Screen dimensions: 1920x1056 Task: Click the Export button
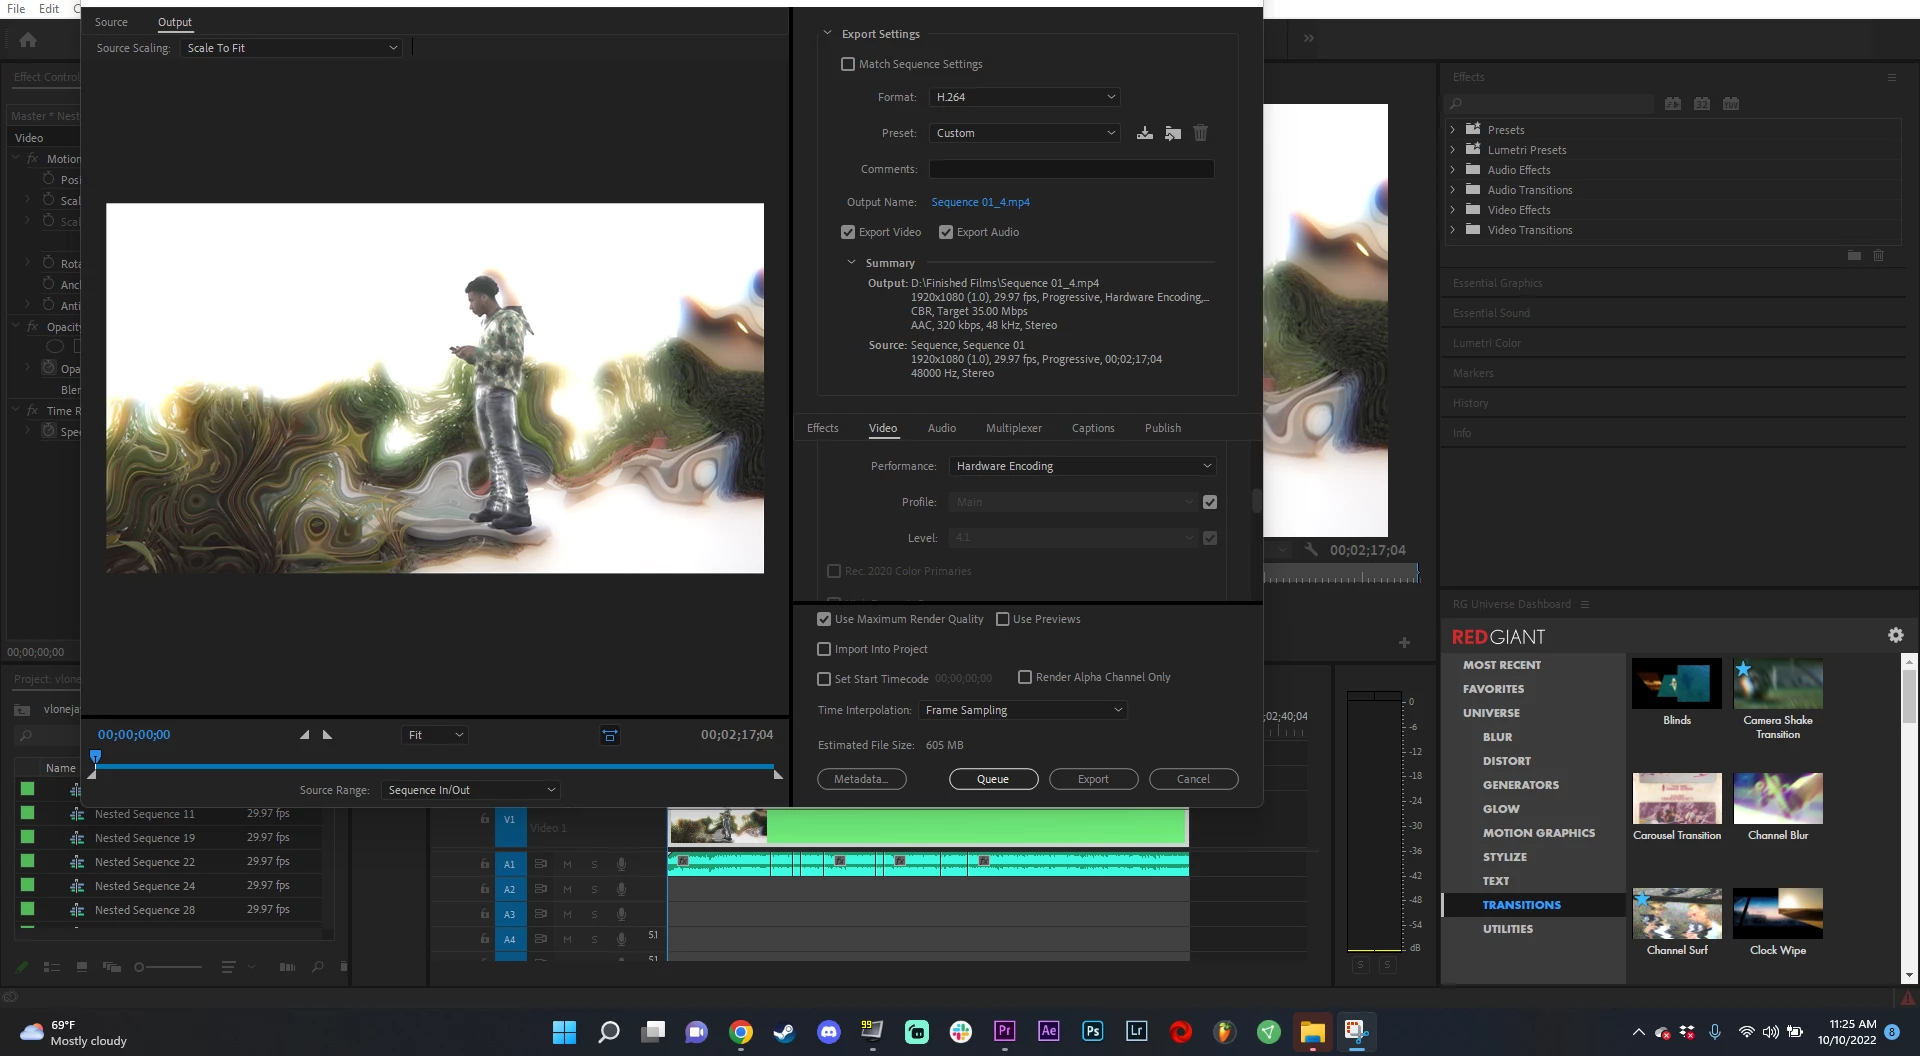(x=1093, y=779)
